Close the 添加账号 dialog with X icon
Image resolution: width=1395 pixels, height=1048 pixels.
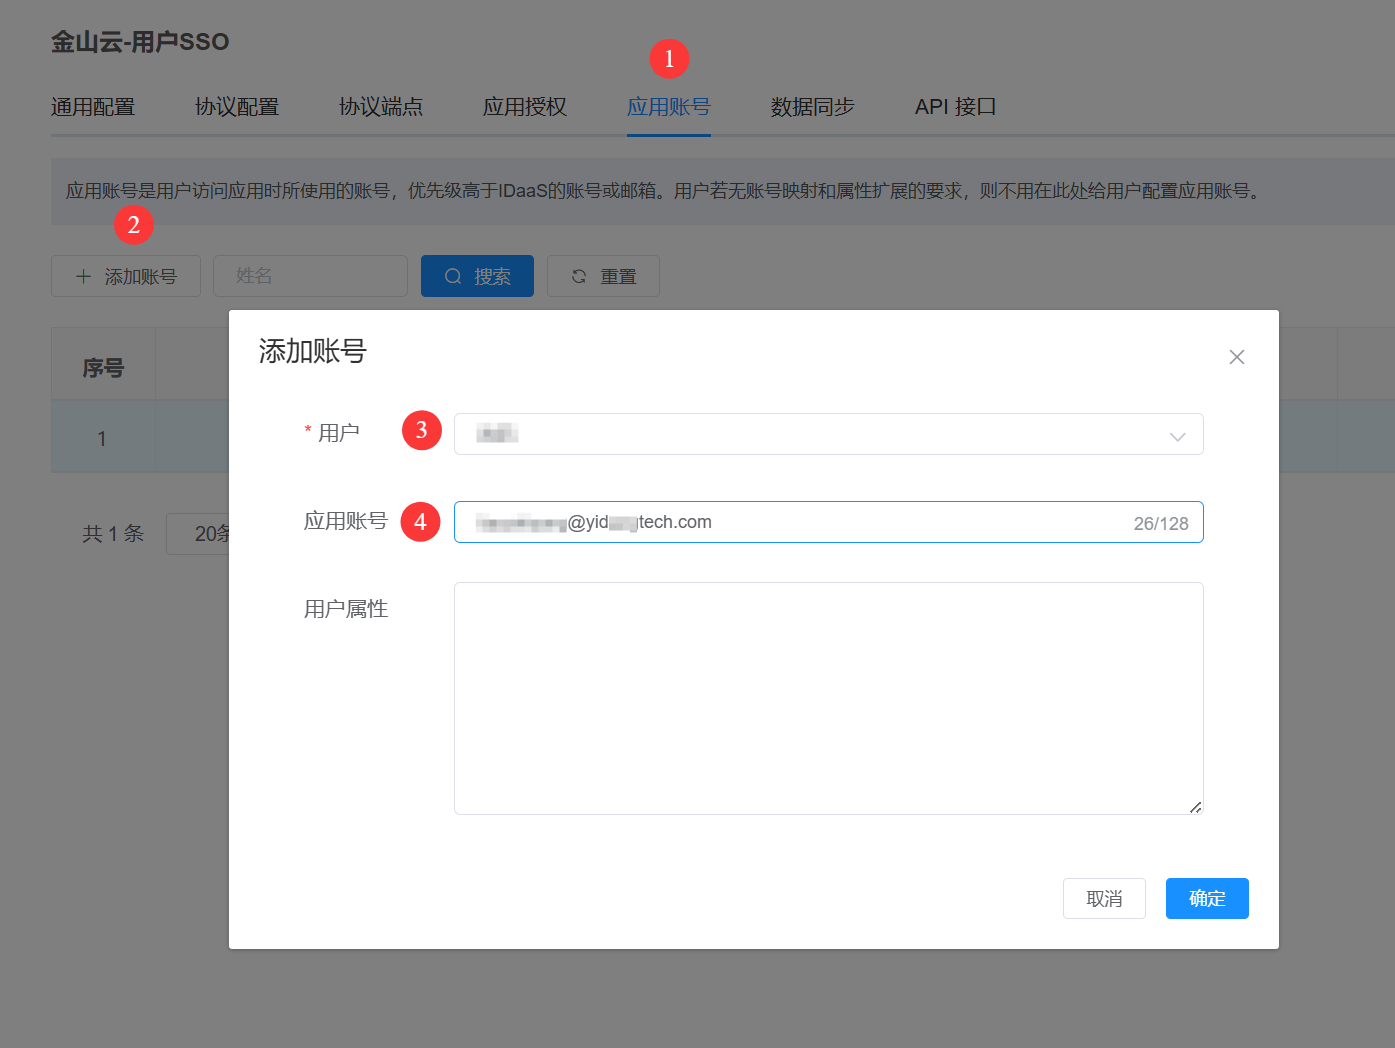click(1236, 357)
